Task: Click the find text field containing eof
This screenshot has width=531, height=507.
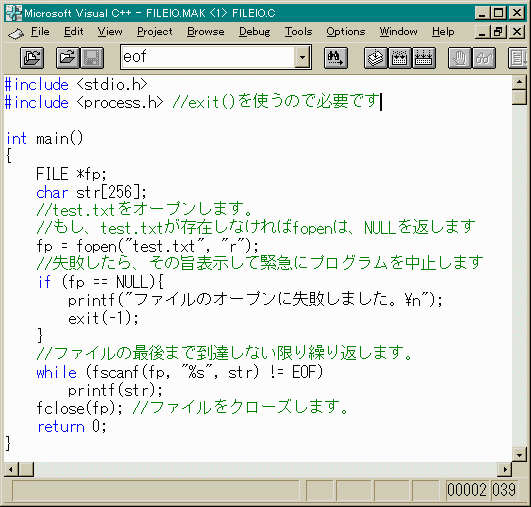Action: click(208, 57)
